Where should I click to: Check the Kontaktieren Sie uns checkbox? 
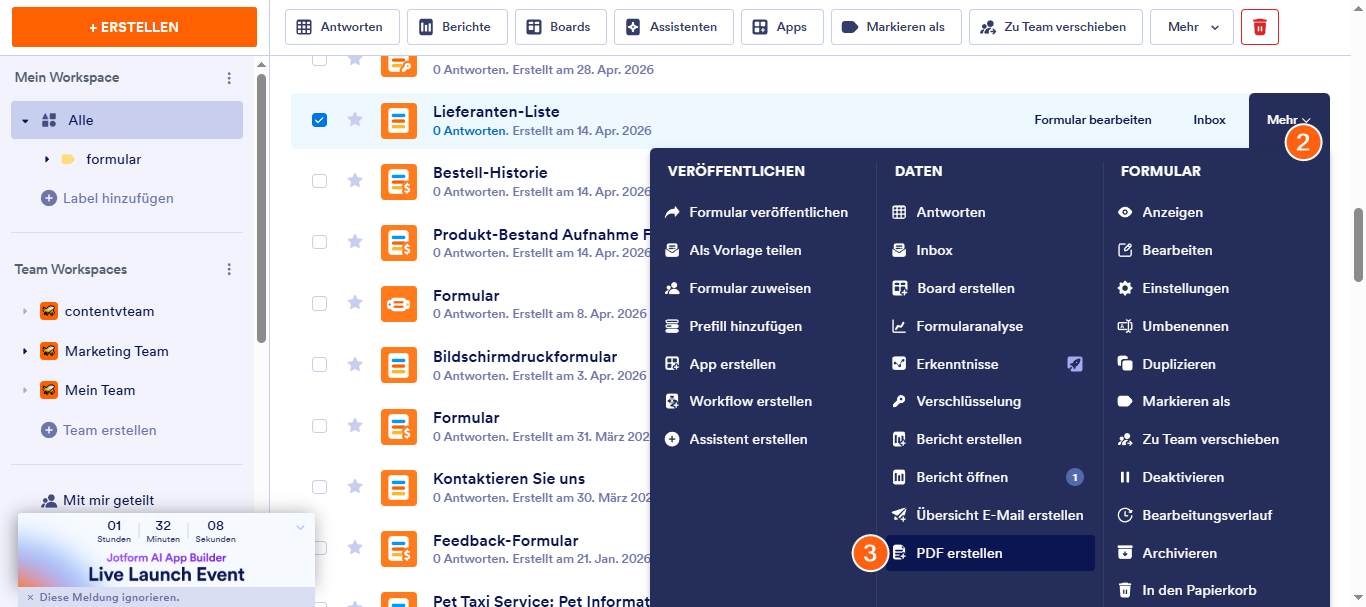point(319,487)
